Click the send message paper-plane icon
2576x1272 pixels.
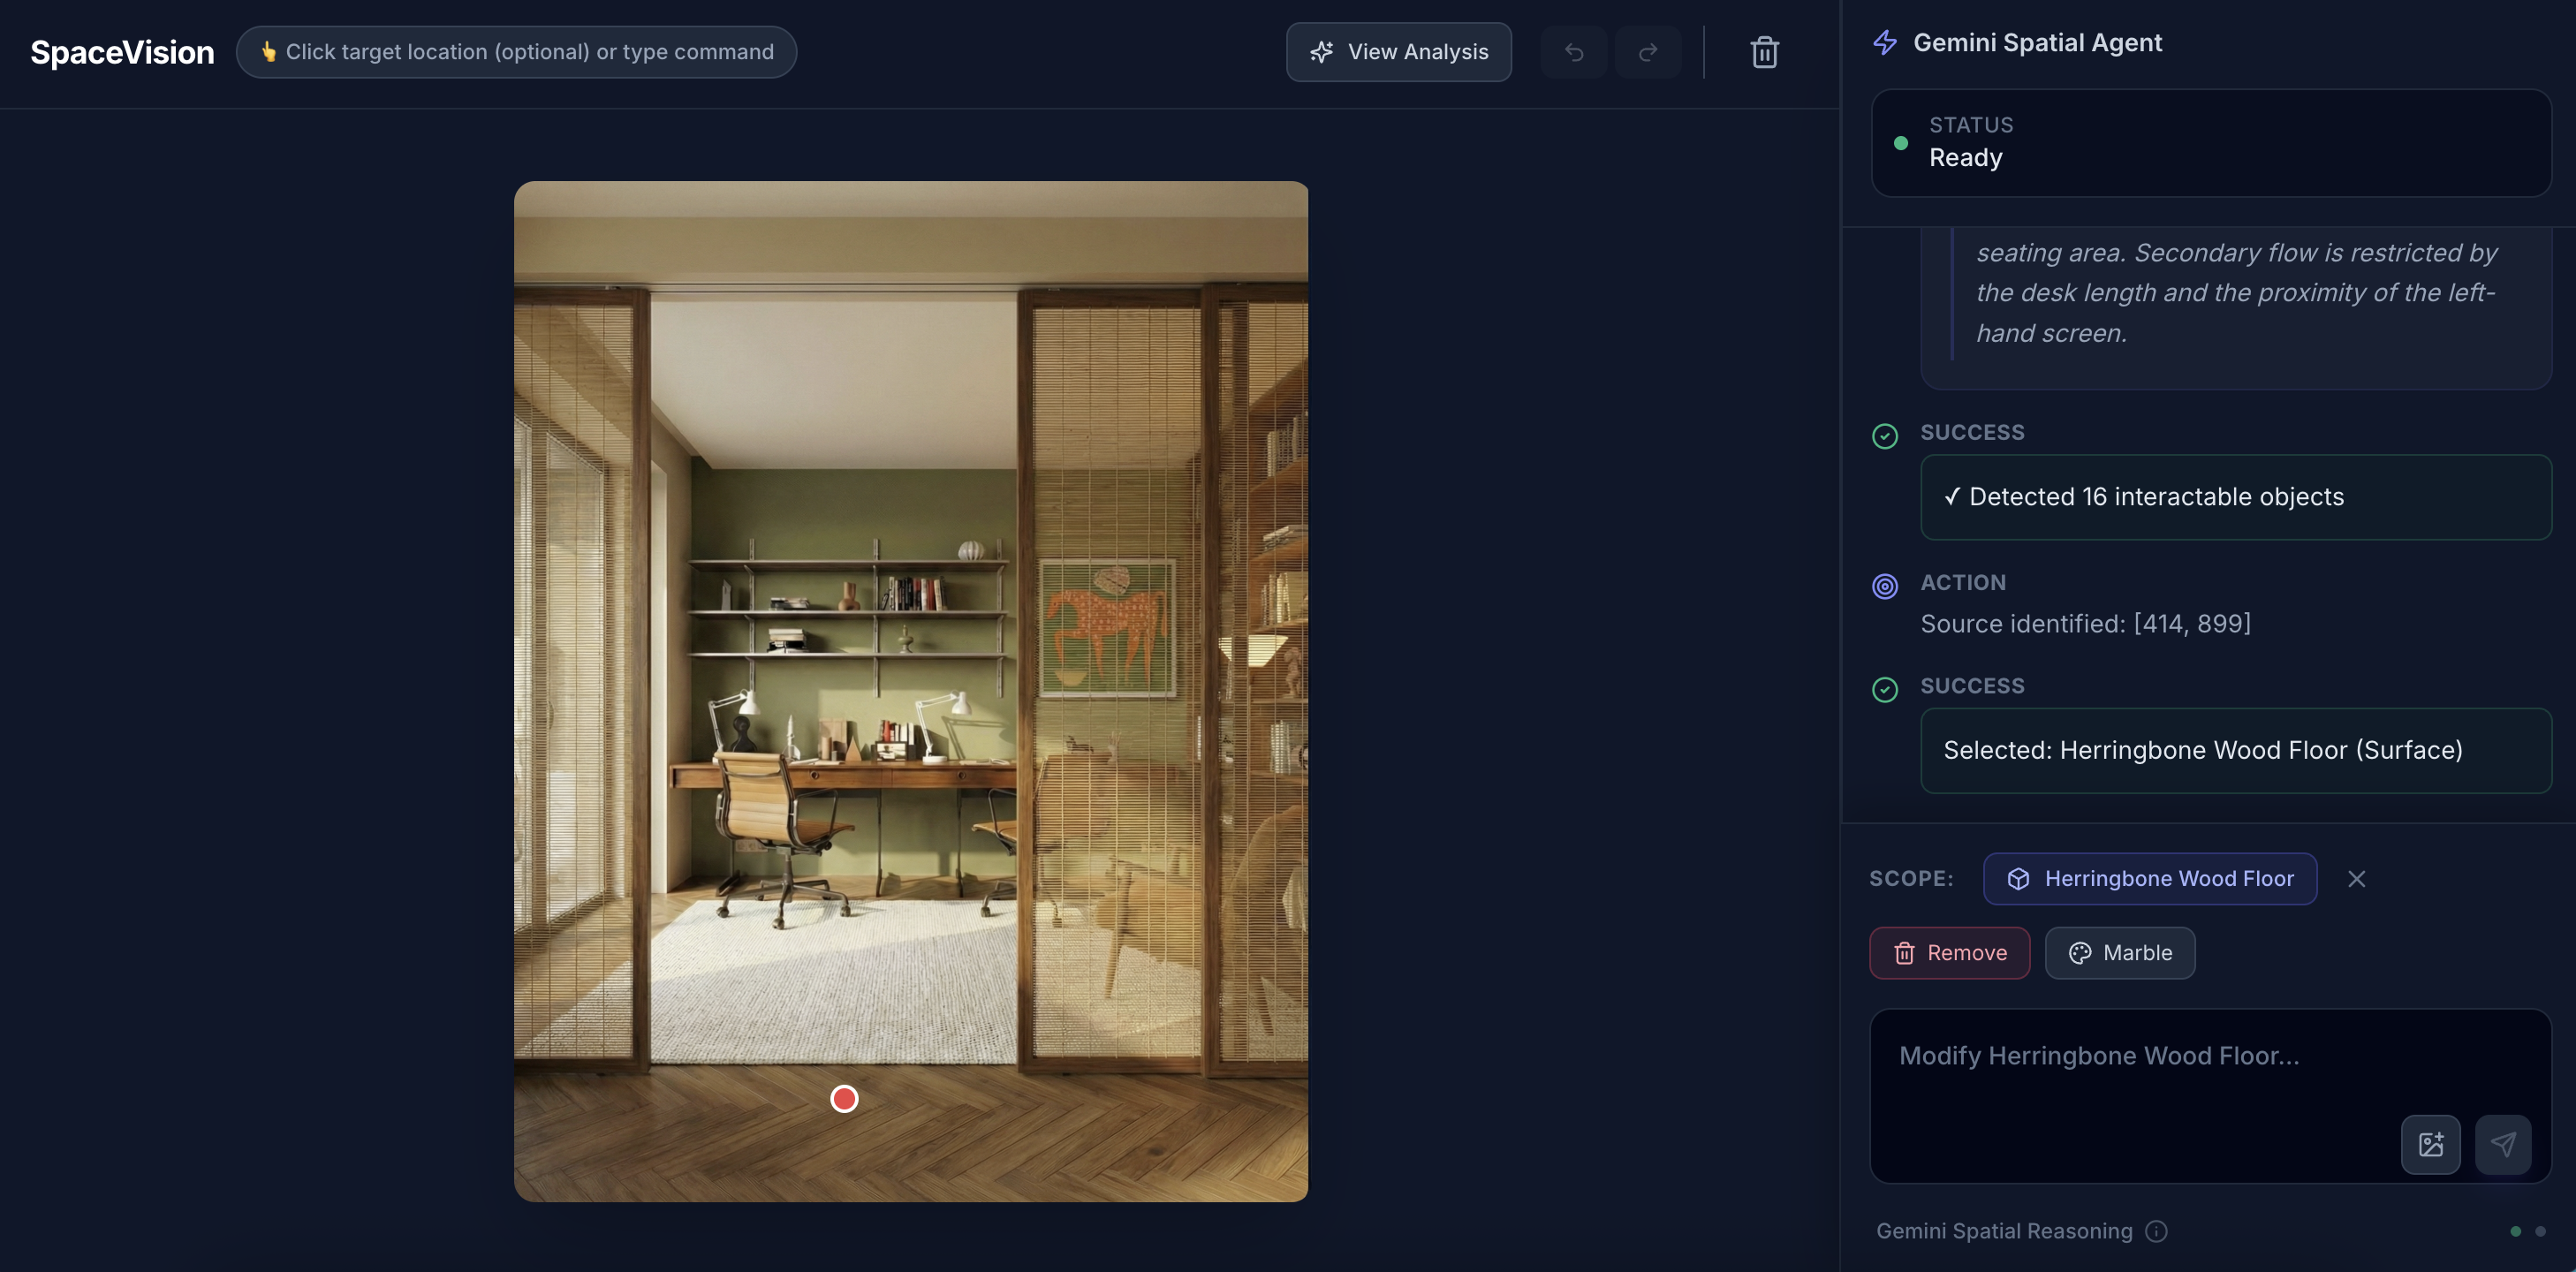[2502, 1144]
